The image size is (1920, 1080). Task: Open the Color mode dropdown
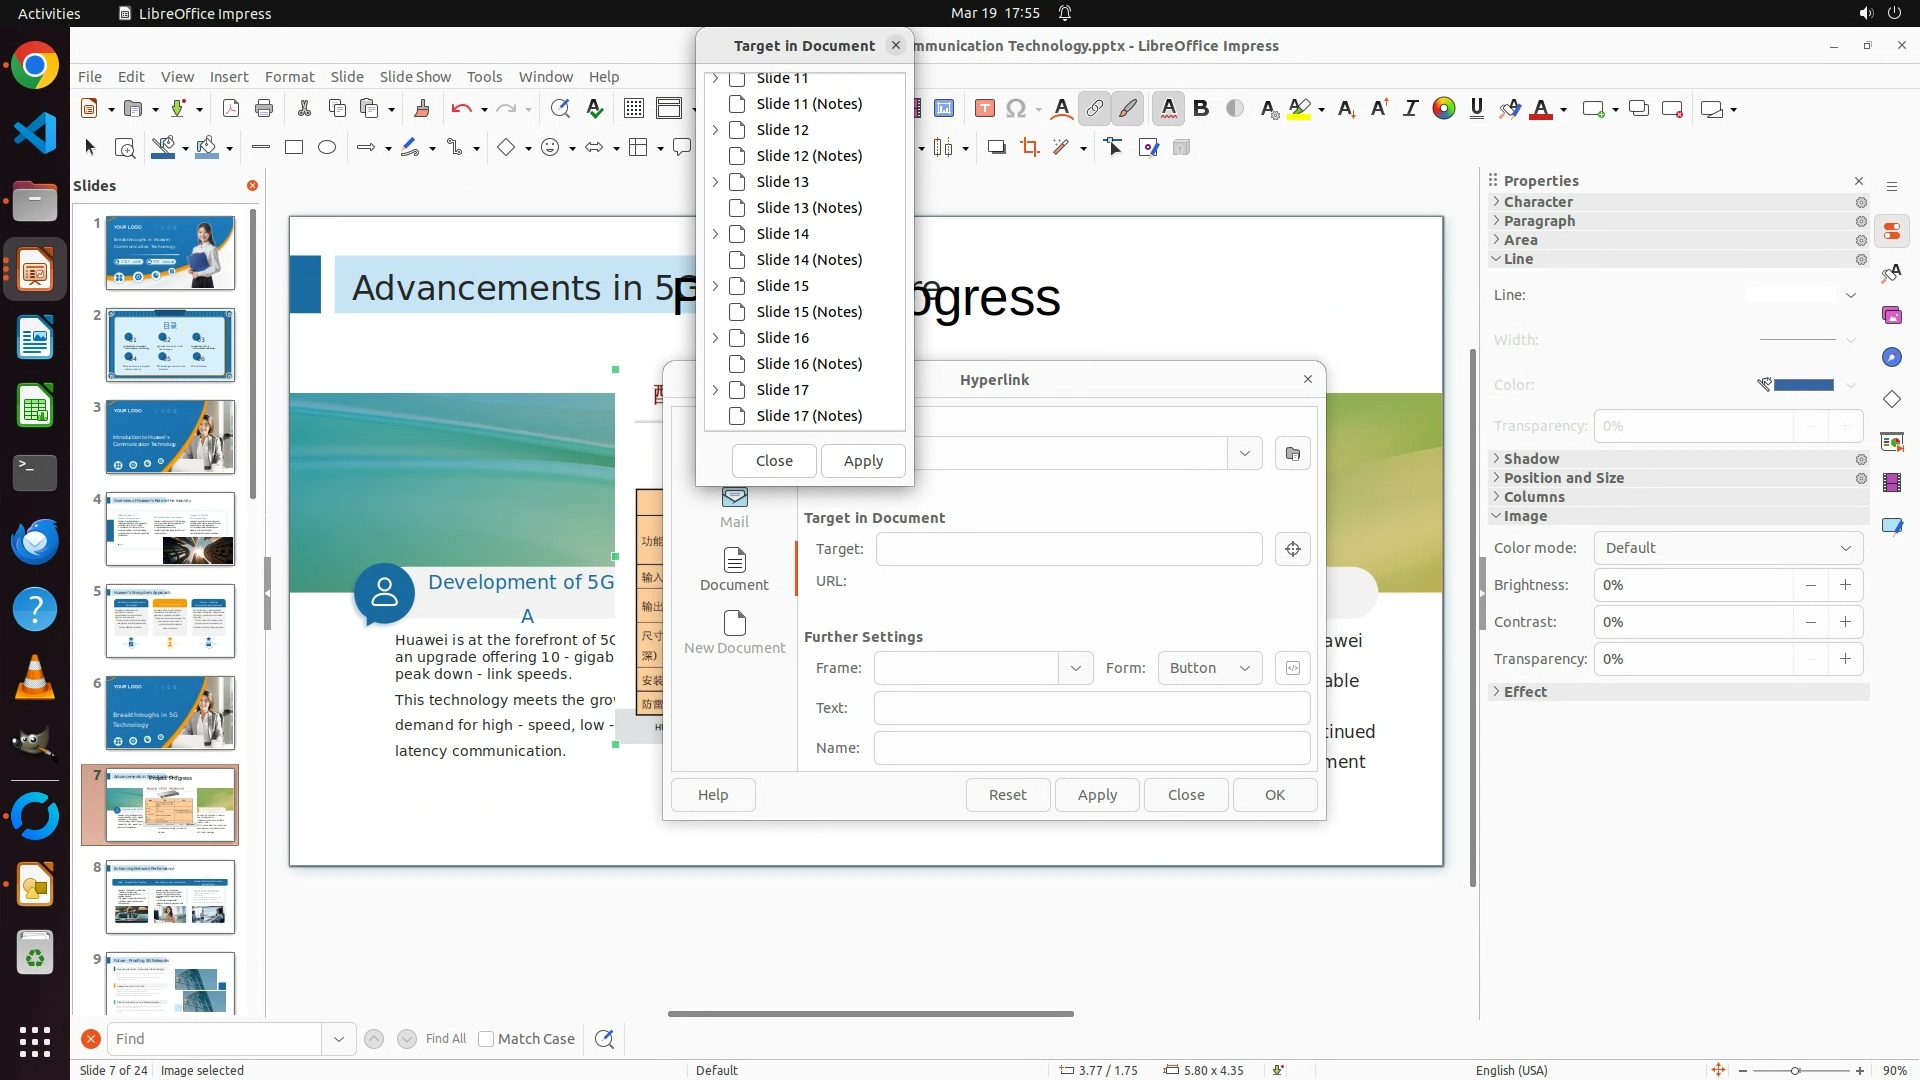click(1727, 548)
